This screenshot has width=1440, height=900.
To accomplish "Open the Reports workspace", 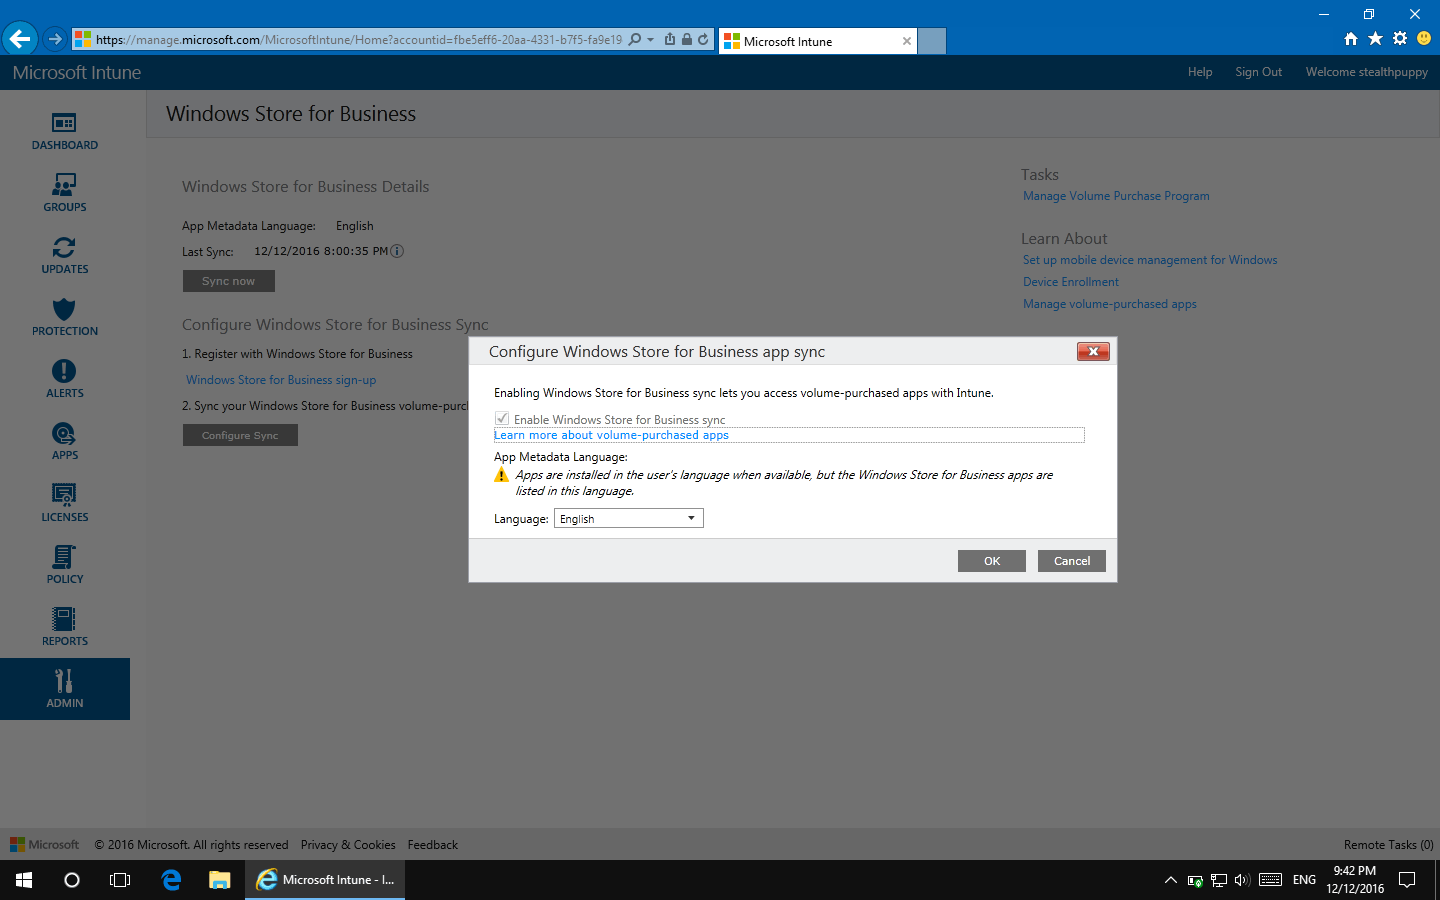I will (x=64, y=627).
